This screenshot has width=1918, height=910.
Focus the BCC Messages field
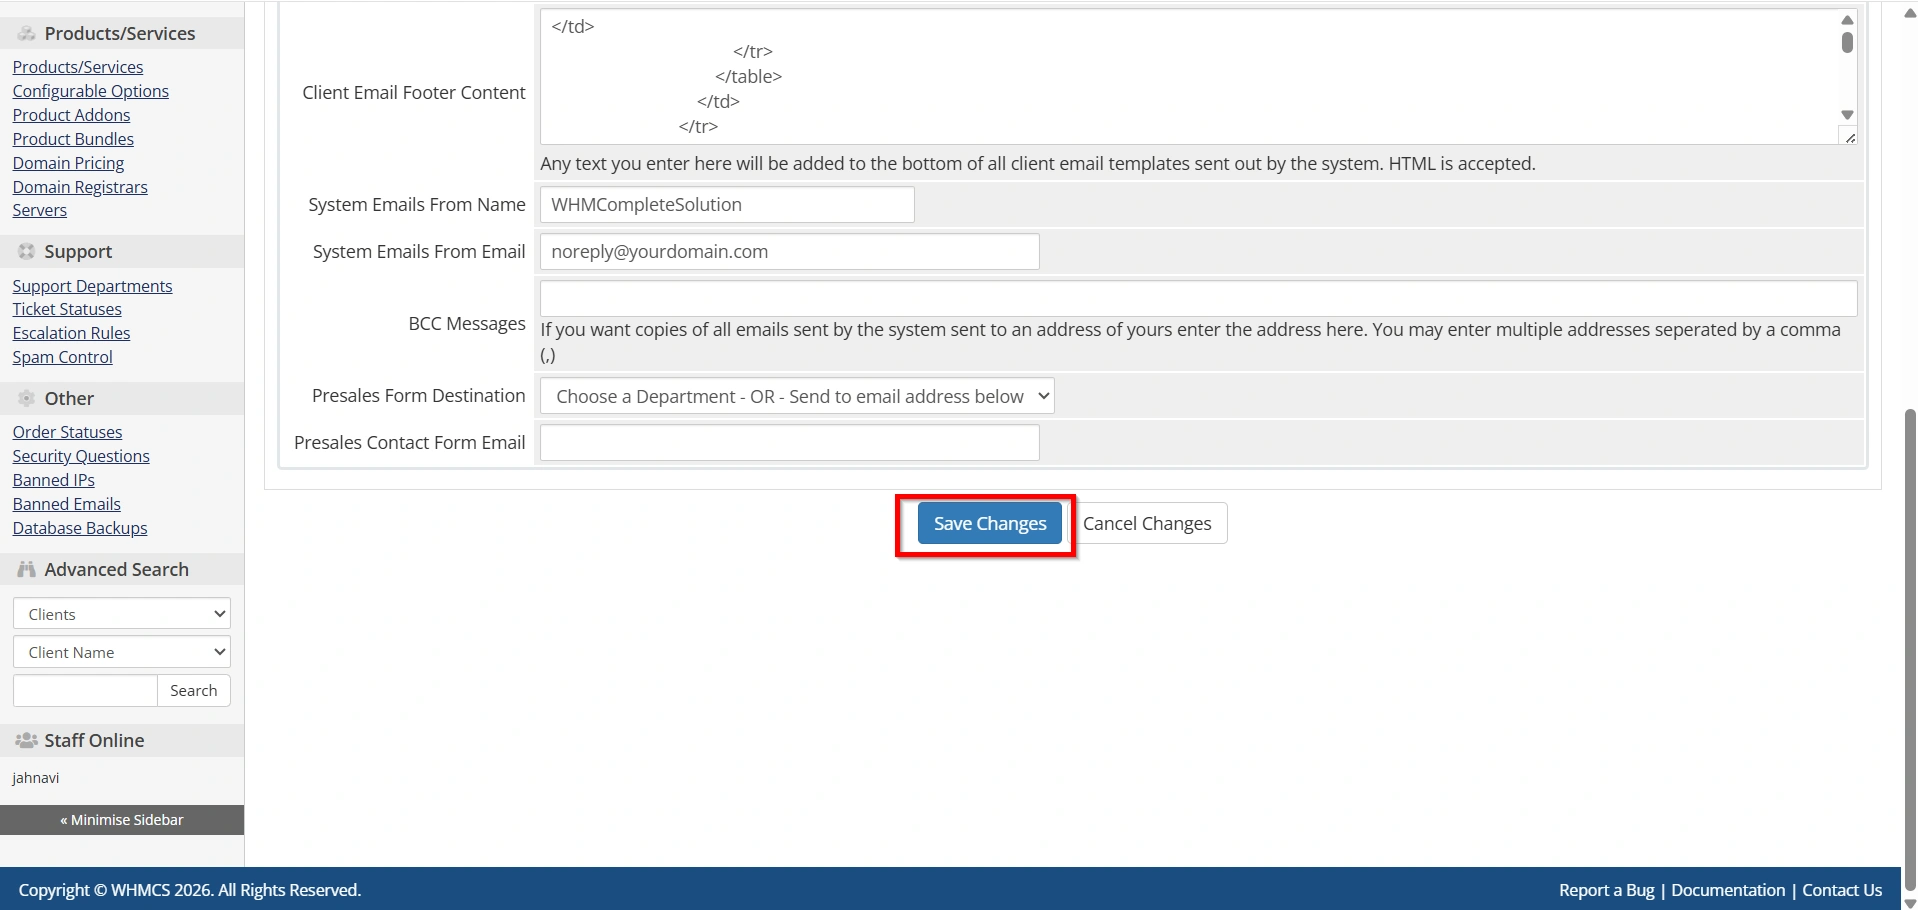coord(1199,298)
